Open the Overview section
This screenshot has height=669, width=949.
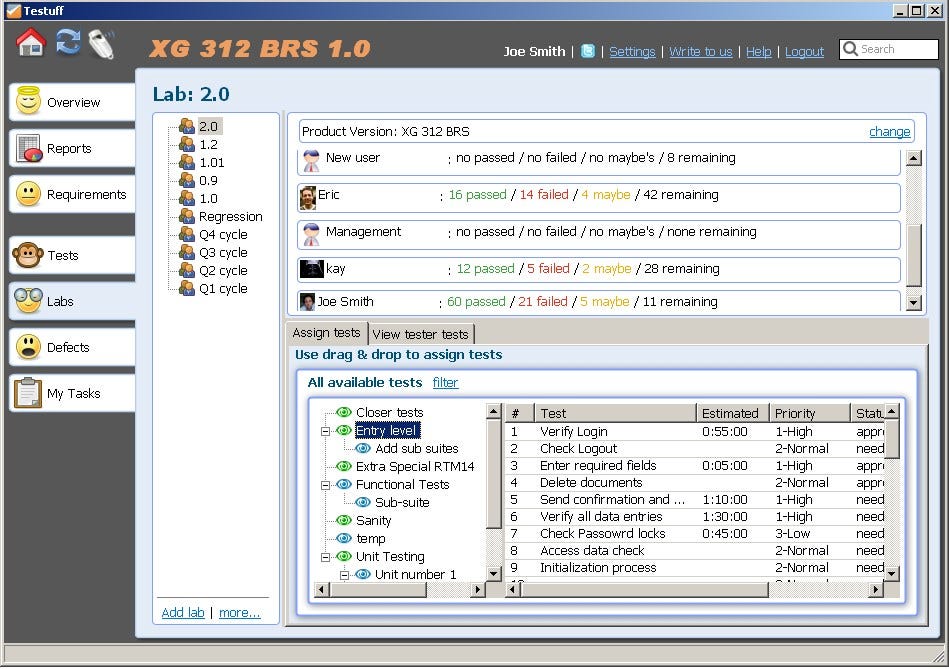[x=73, y=102]
